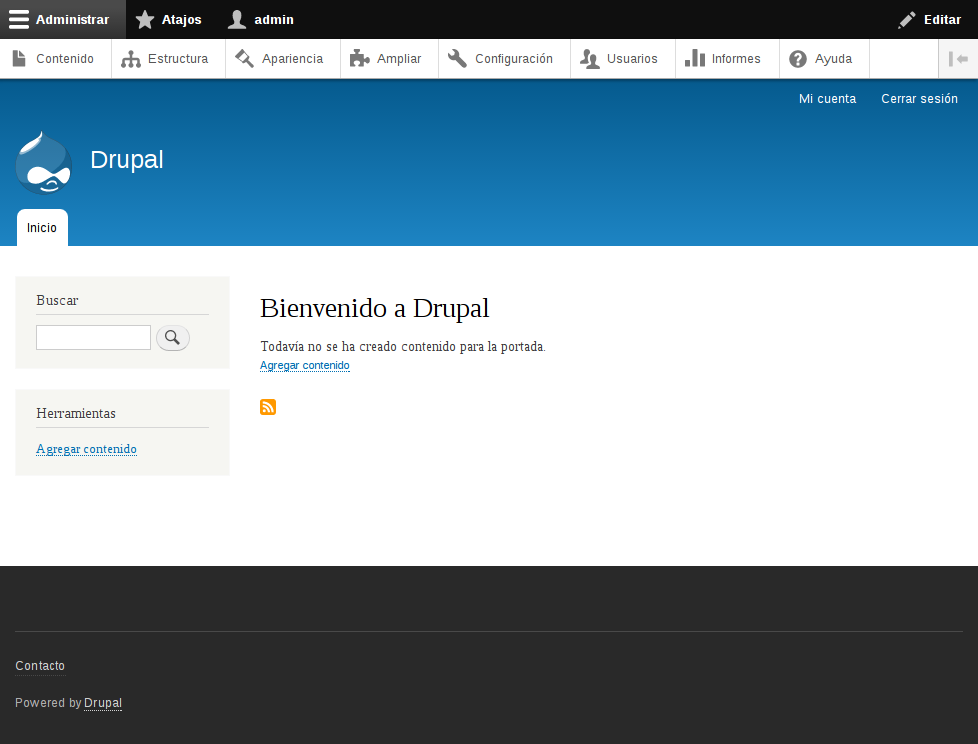Click the Buscar block title

(57, 301)
